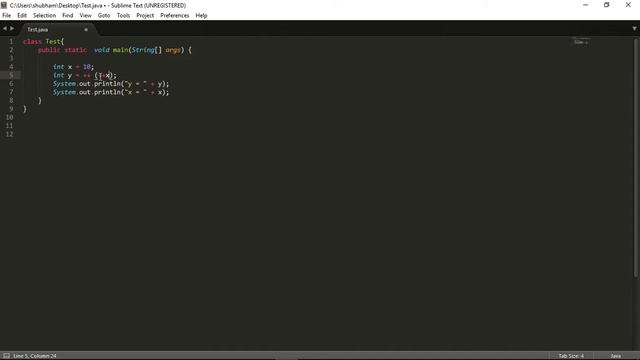Restore down the Sublime Text window
640x360 pixels.
click(x=607, y=5)
